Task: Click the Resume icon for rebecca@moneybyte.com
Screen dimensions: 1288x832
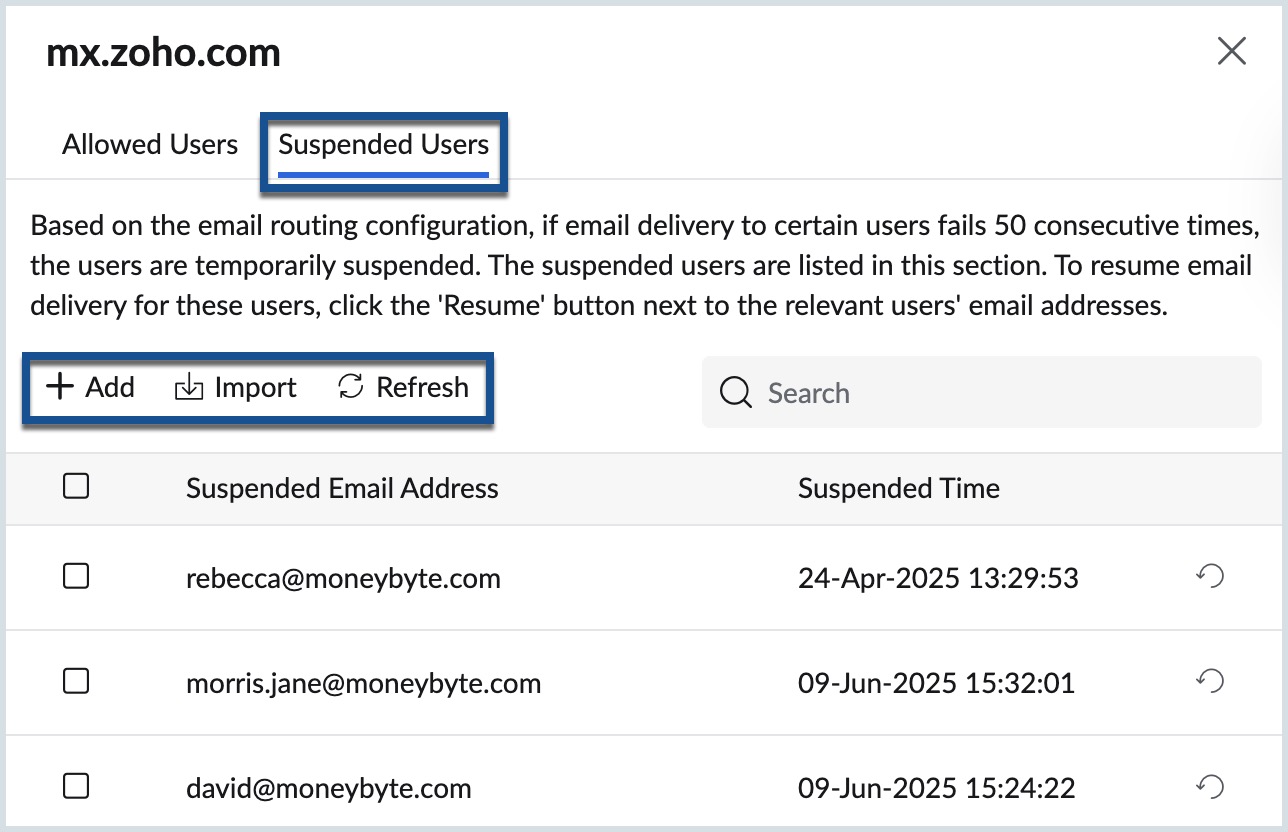Action: 1210,576
